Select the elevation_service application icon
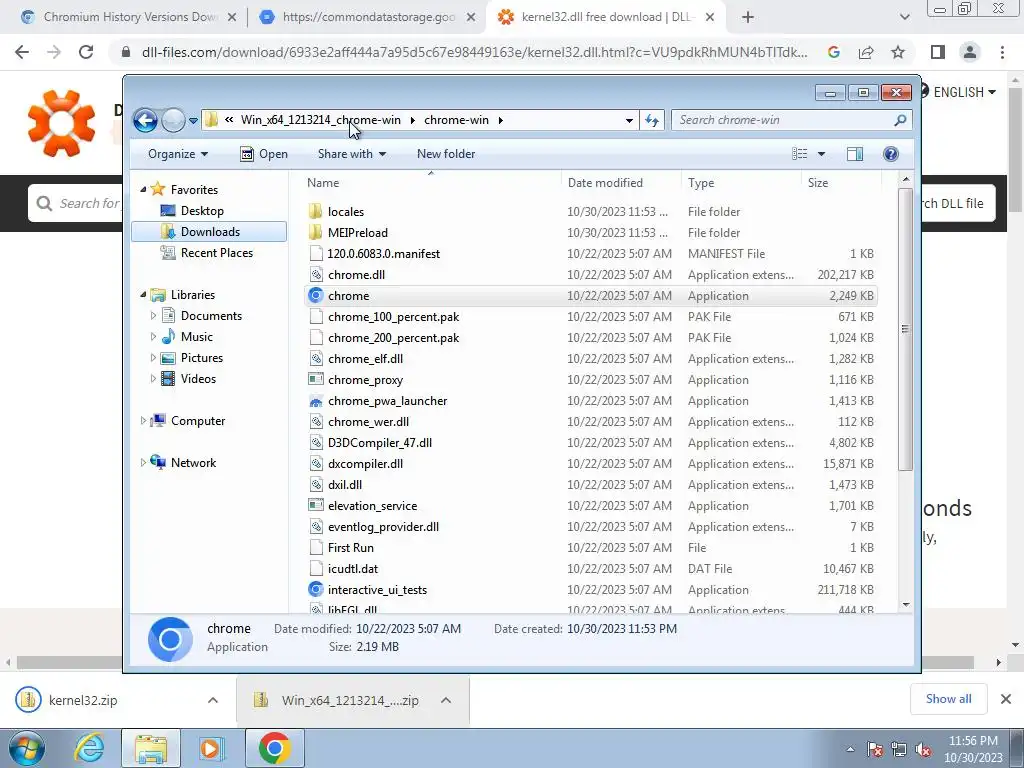This screenshot has height=768, width=1024. tap(316, 505)
